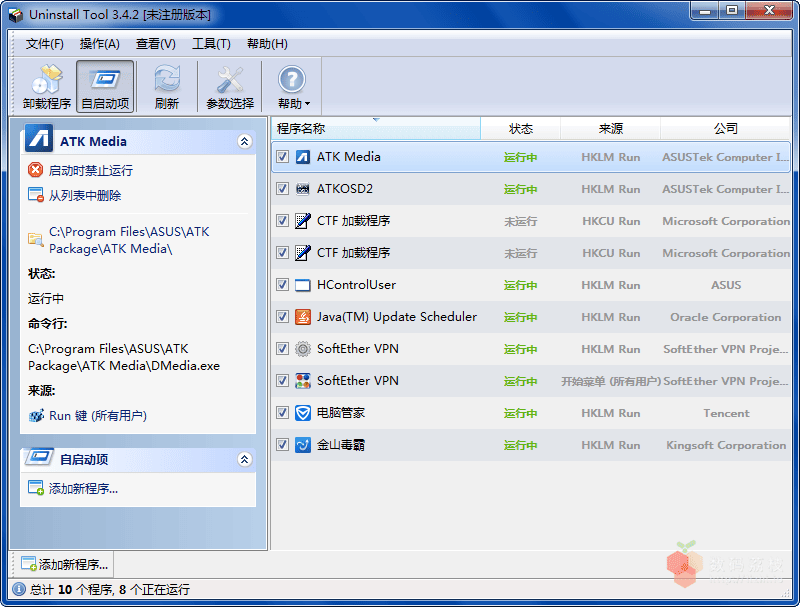800x607 pixels.
Task: Click the Java Update Scheduler icon
Action: [303, 317]
